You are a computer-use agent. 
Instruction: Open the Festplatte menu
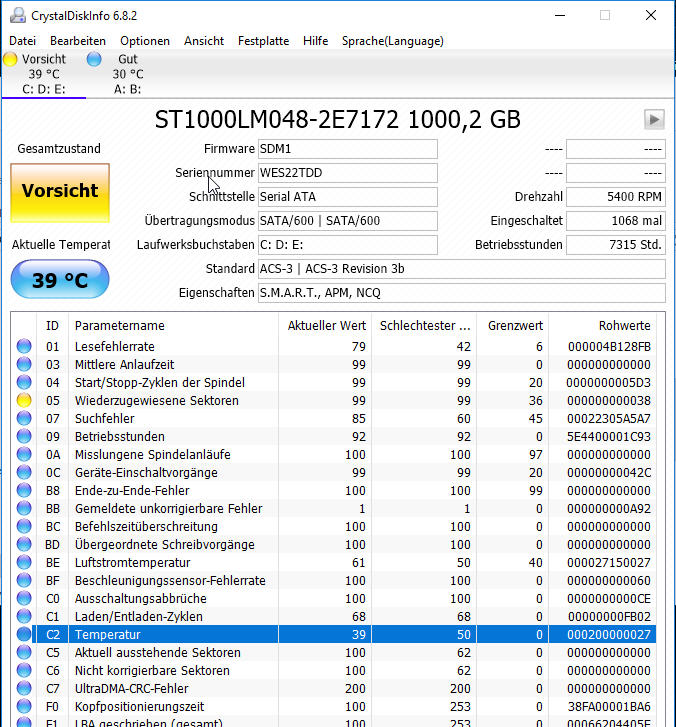(263, 41)
